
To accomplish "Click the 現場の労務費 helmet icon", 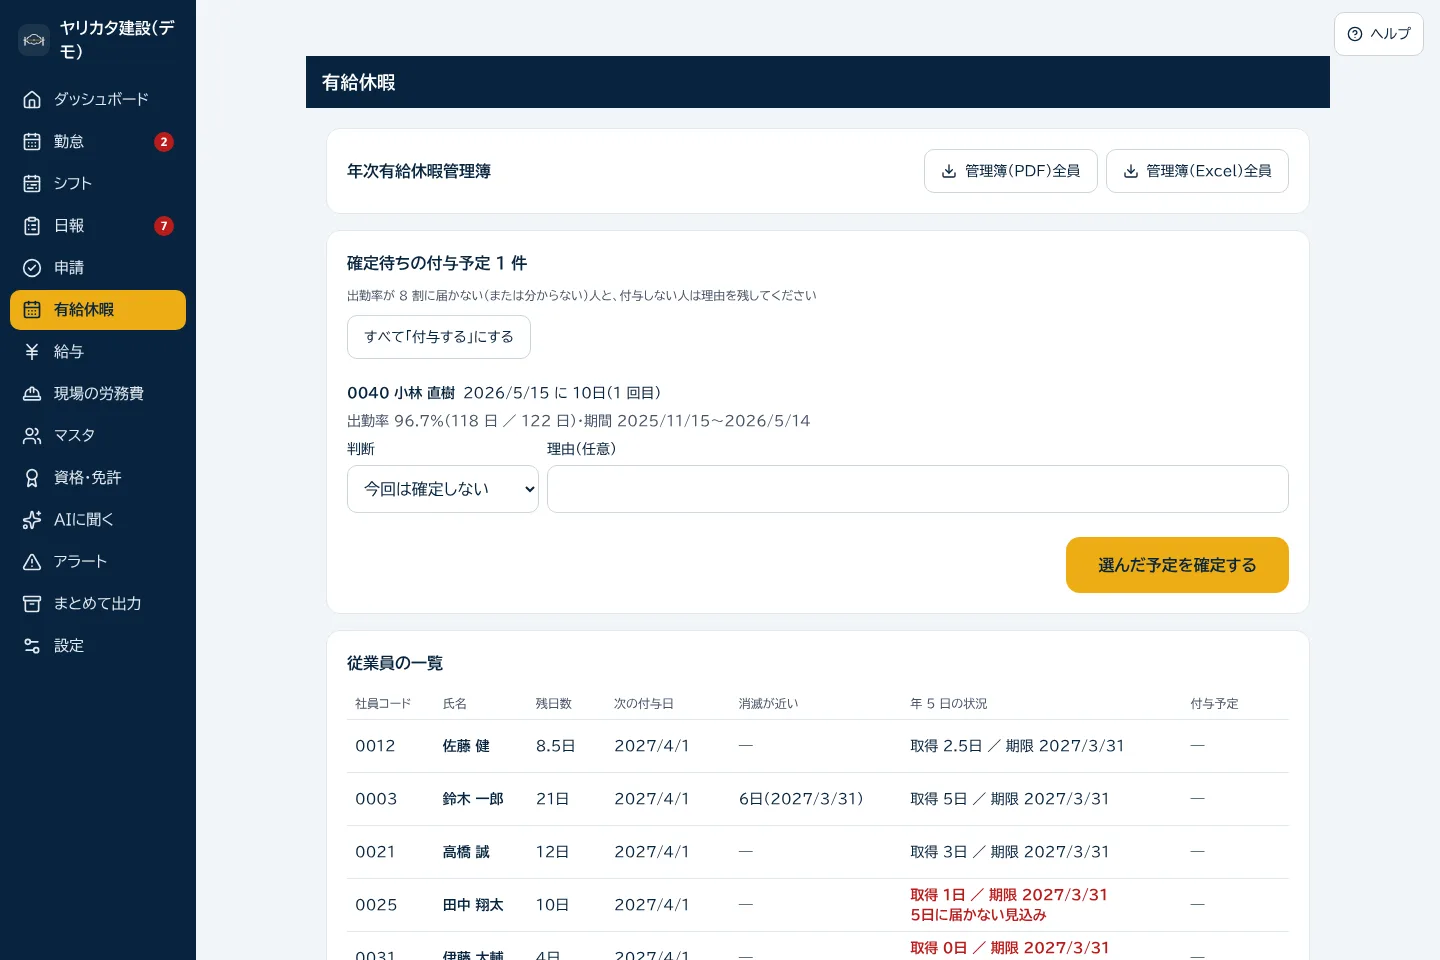I will coord(32,393).
